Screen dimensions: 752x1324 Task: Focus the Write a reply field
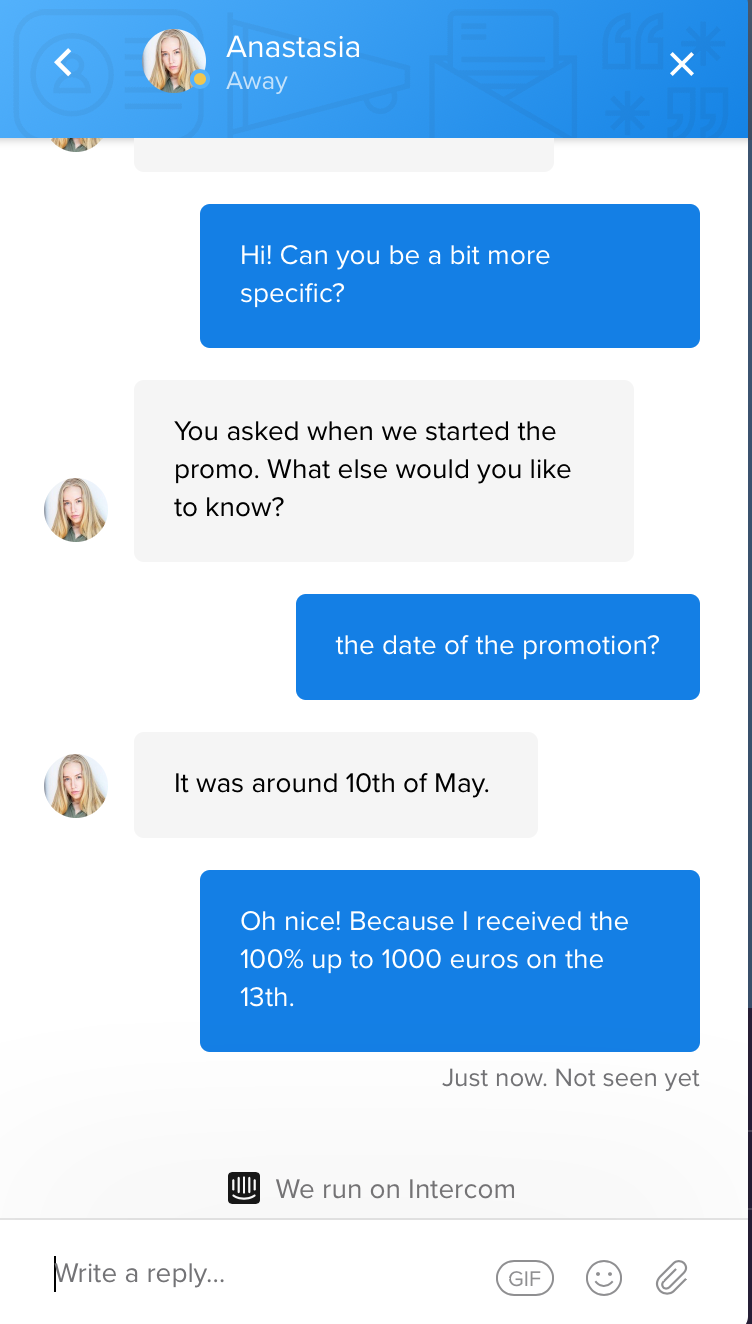tap(260, 1274)
